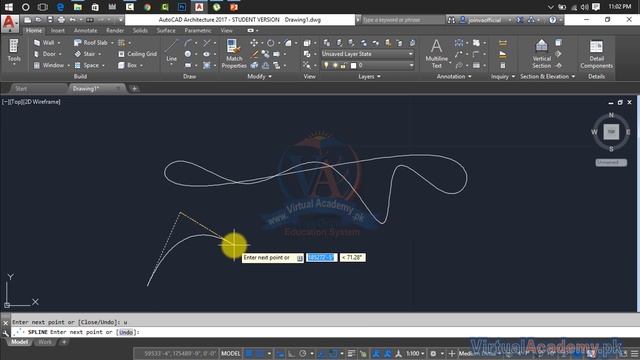Select the Window tool
The height and width of the screenshot is (360, 640).
click(49, 65)
